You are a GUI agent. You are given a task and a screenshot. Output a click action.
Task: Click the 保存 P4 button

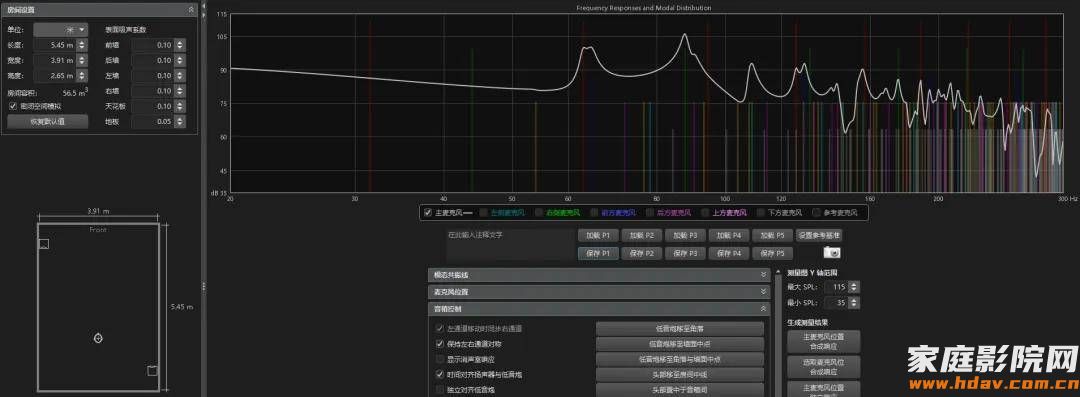click(729, 253)
